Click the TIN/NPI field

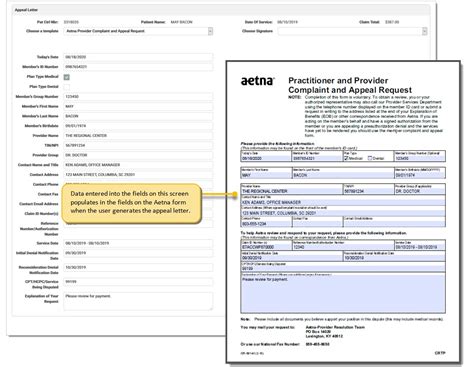tap(138, 146)
